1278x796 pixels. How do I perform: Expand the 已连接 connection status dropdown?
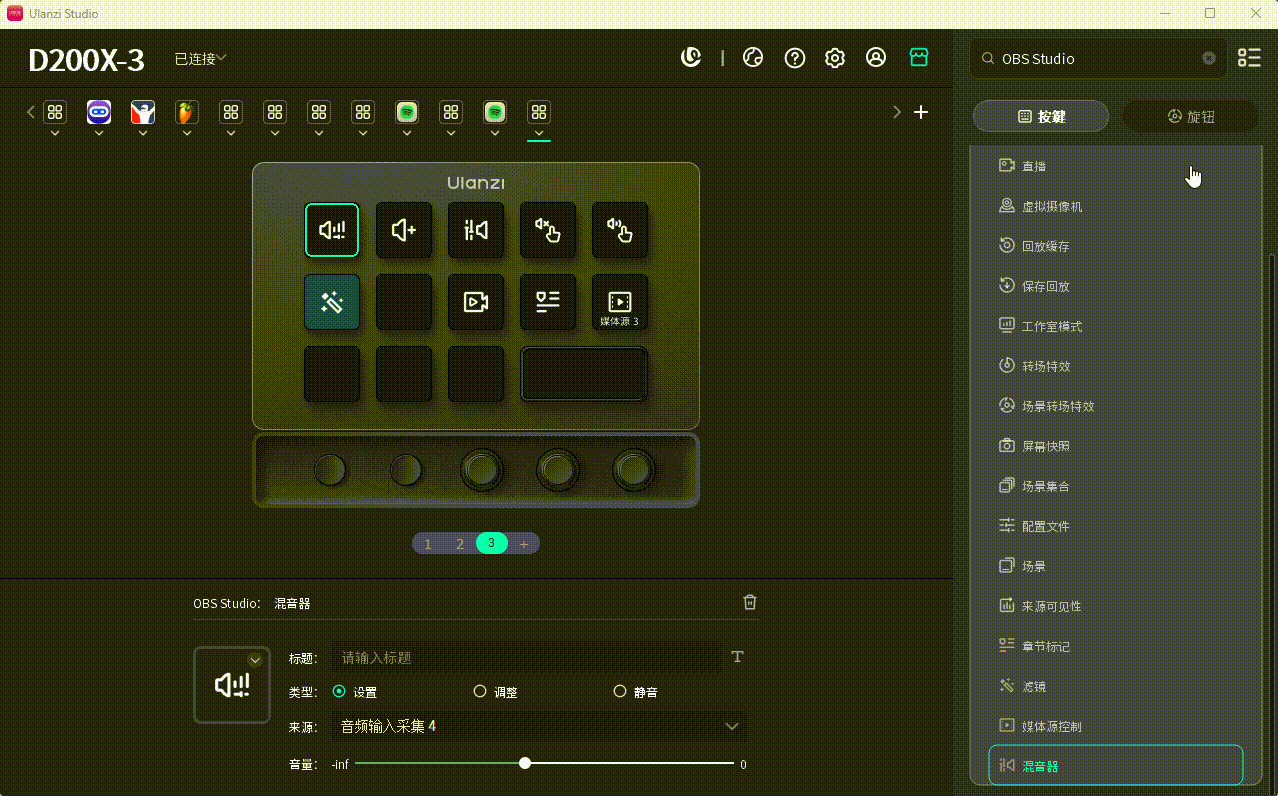click(x=200, y=59)
